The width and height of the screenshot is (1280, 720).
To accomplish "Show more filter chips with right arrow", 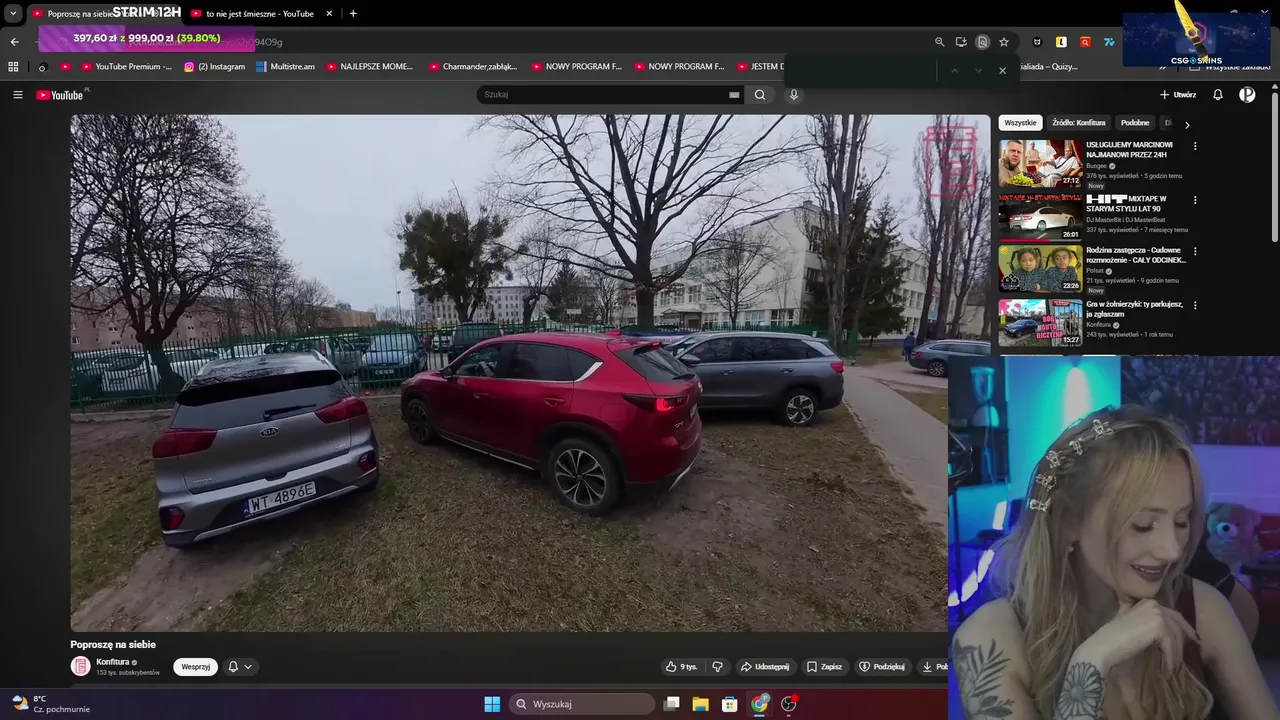I will coord(1187,125).
